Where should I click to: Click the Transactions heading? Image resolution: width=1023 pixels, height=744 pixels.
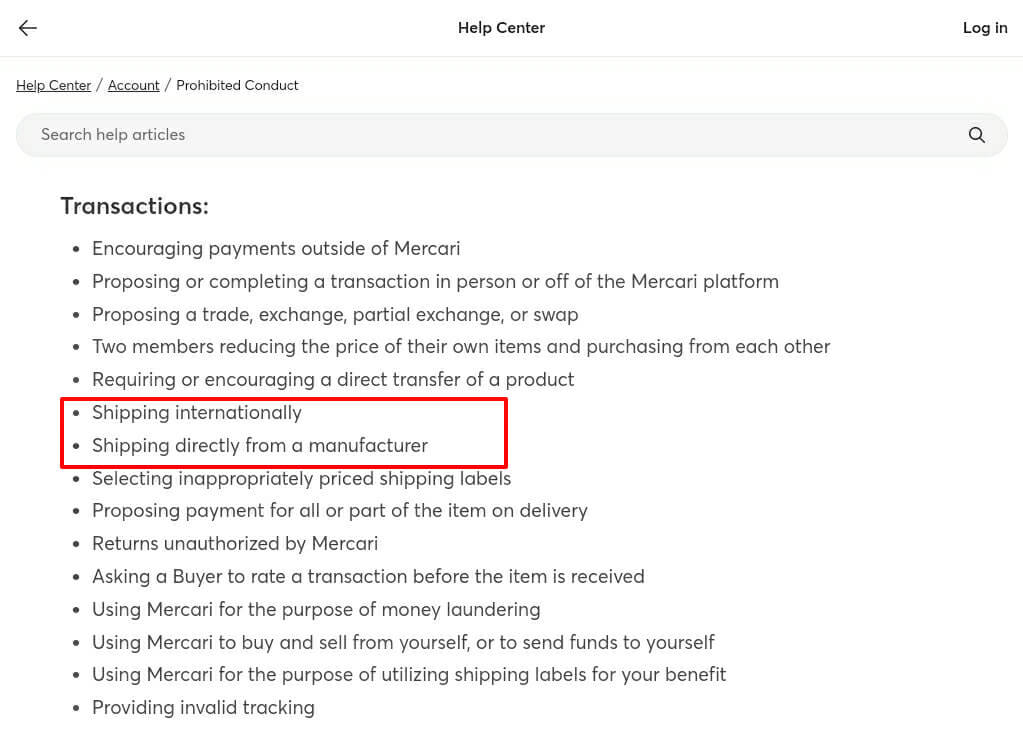(x=134, y=206)
